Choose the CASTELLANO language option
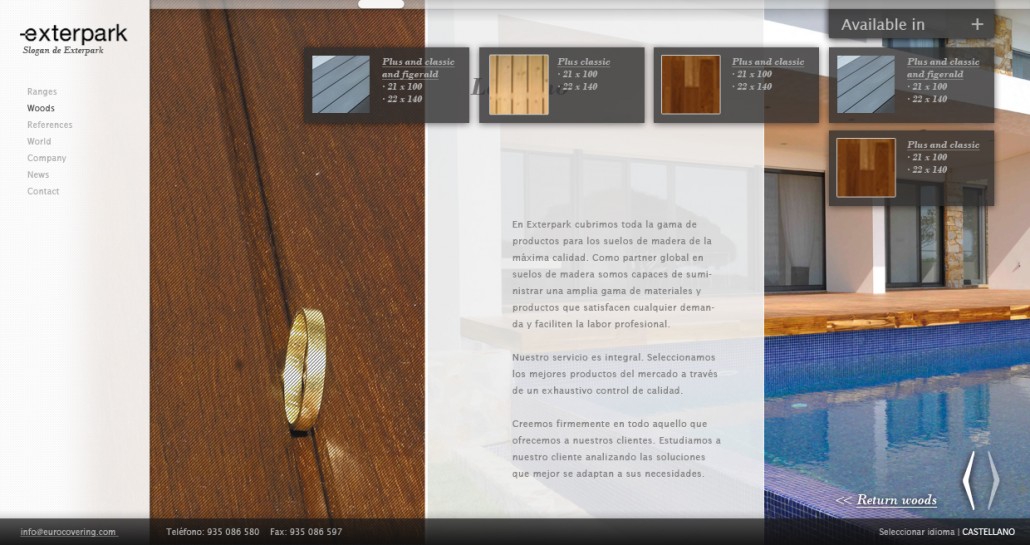The width and height of the screenshot is (1030, 545). [x=988, y=532]
